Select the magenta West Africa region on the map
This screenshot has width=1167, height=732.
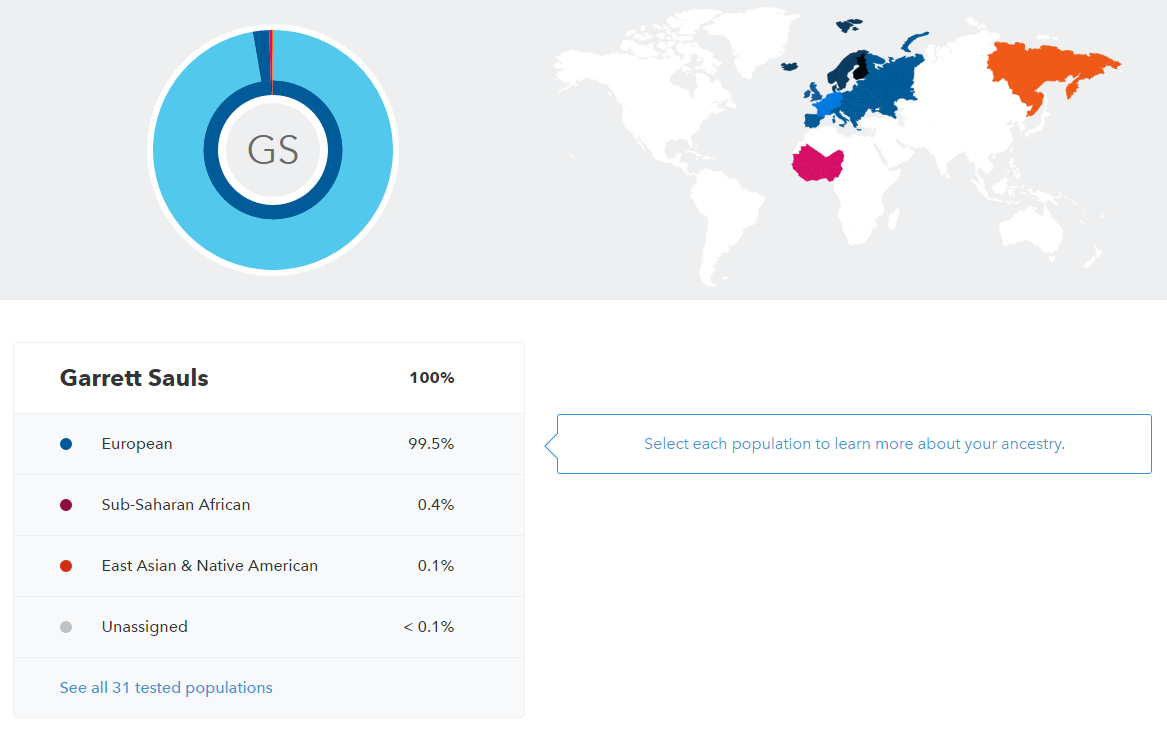coord(818,162)
